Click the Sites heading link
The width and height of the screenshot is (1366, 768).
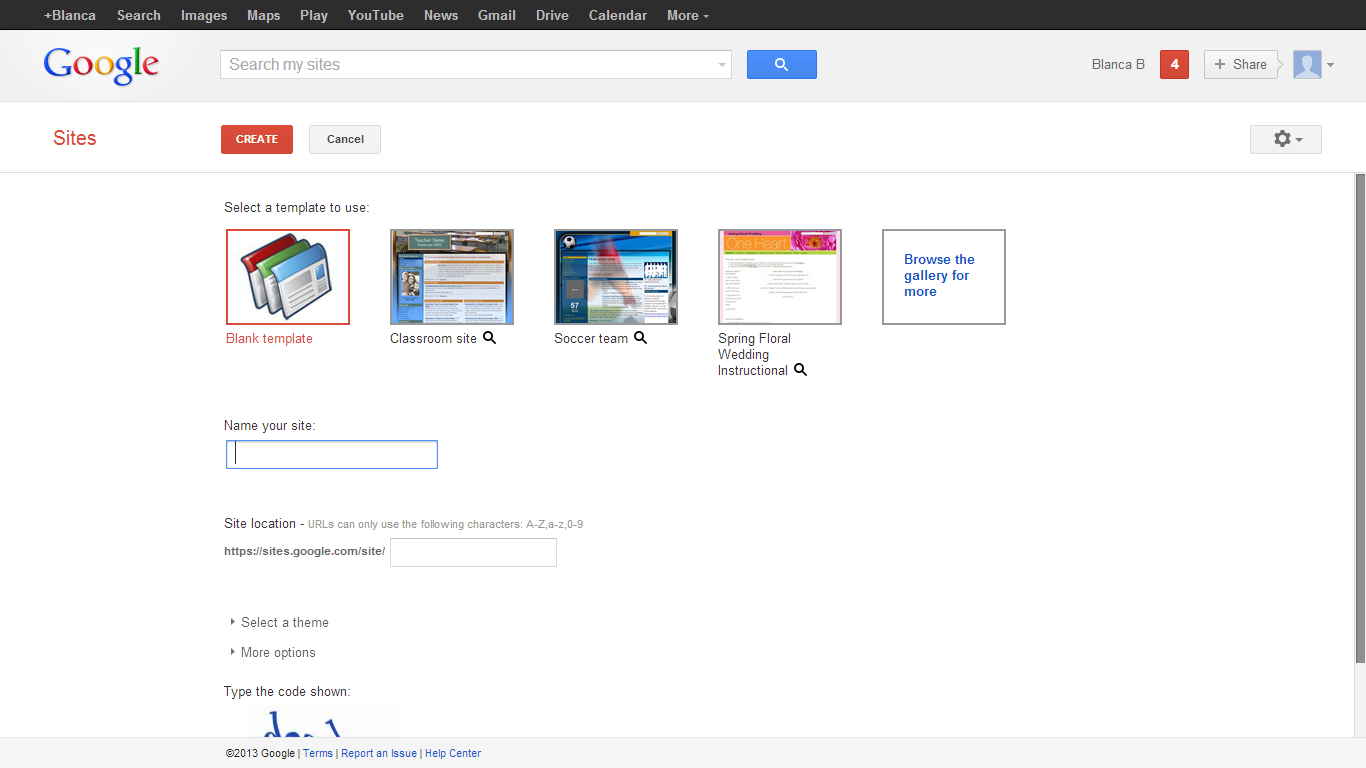[75, 138]
